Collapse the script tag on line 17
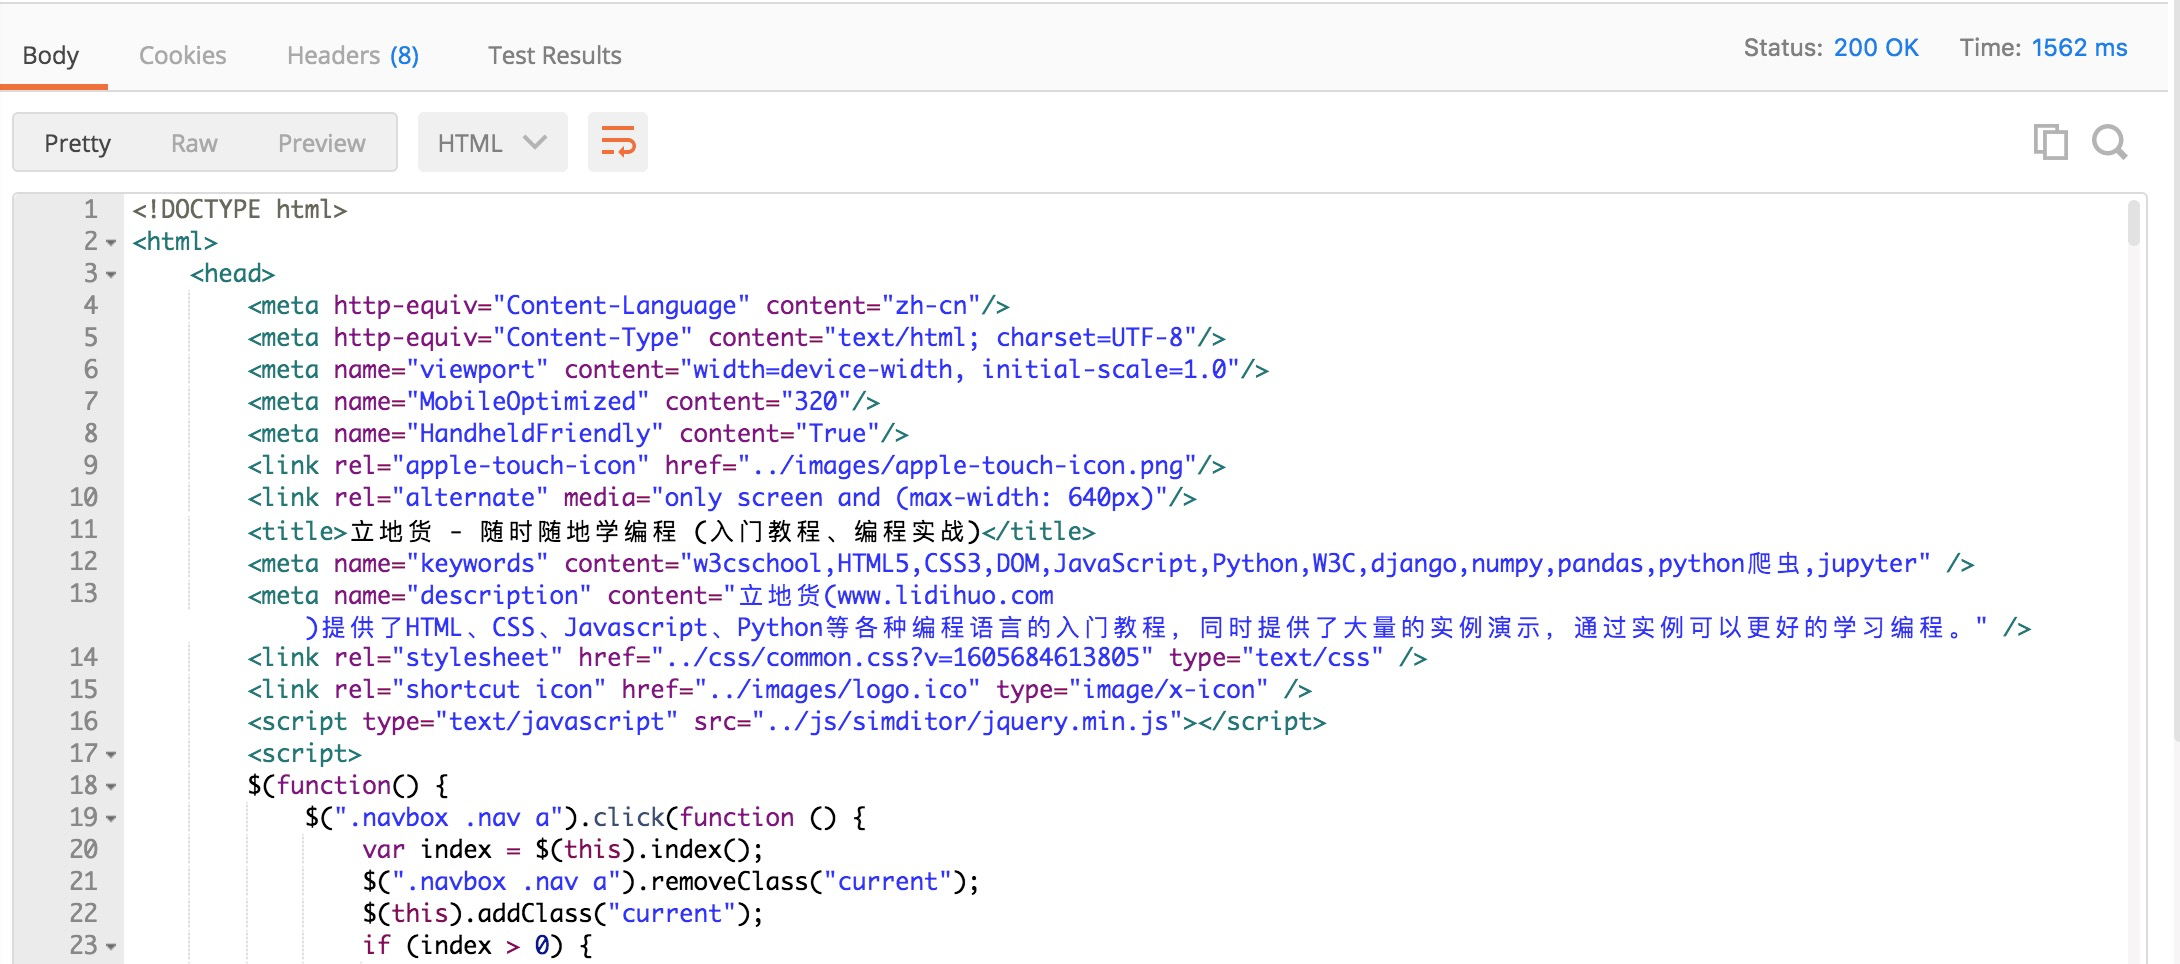The height and width of the screenshot is (964, 2180). tap(111, 755)
